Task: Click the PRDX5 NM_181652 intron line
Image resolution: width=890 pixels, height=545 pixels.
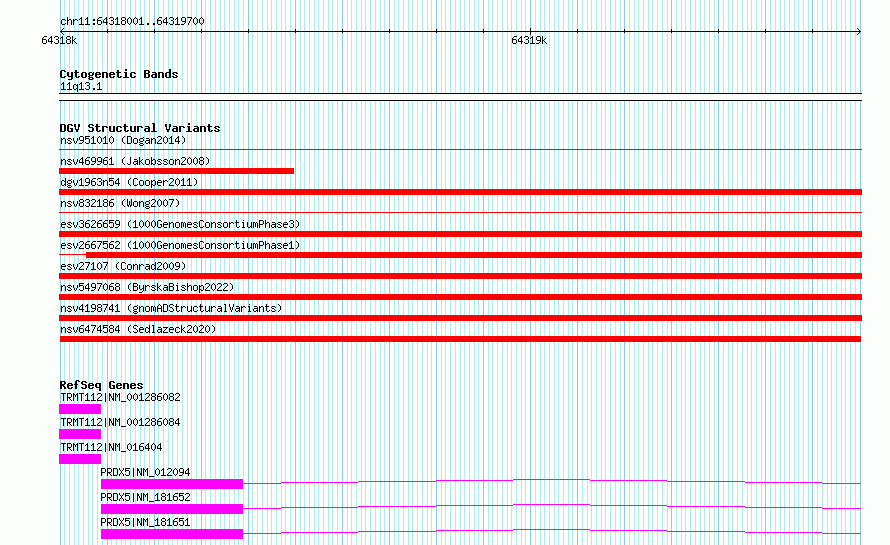Action: pyautogui.click(x=552, y=505)
